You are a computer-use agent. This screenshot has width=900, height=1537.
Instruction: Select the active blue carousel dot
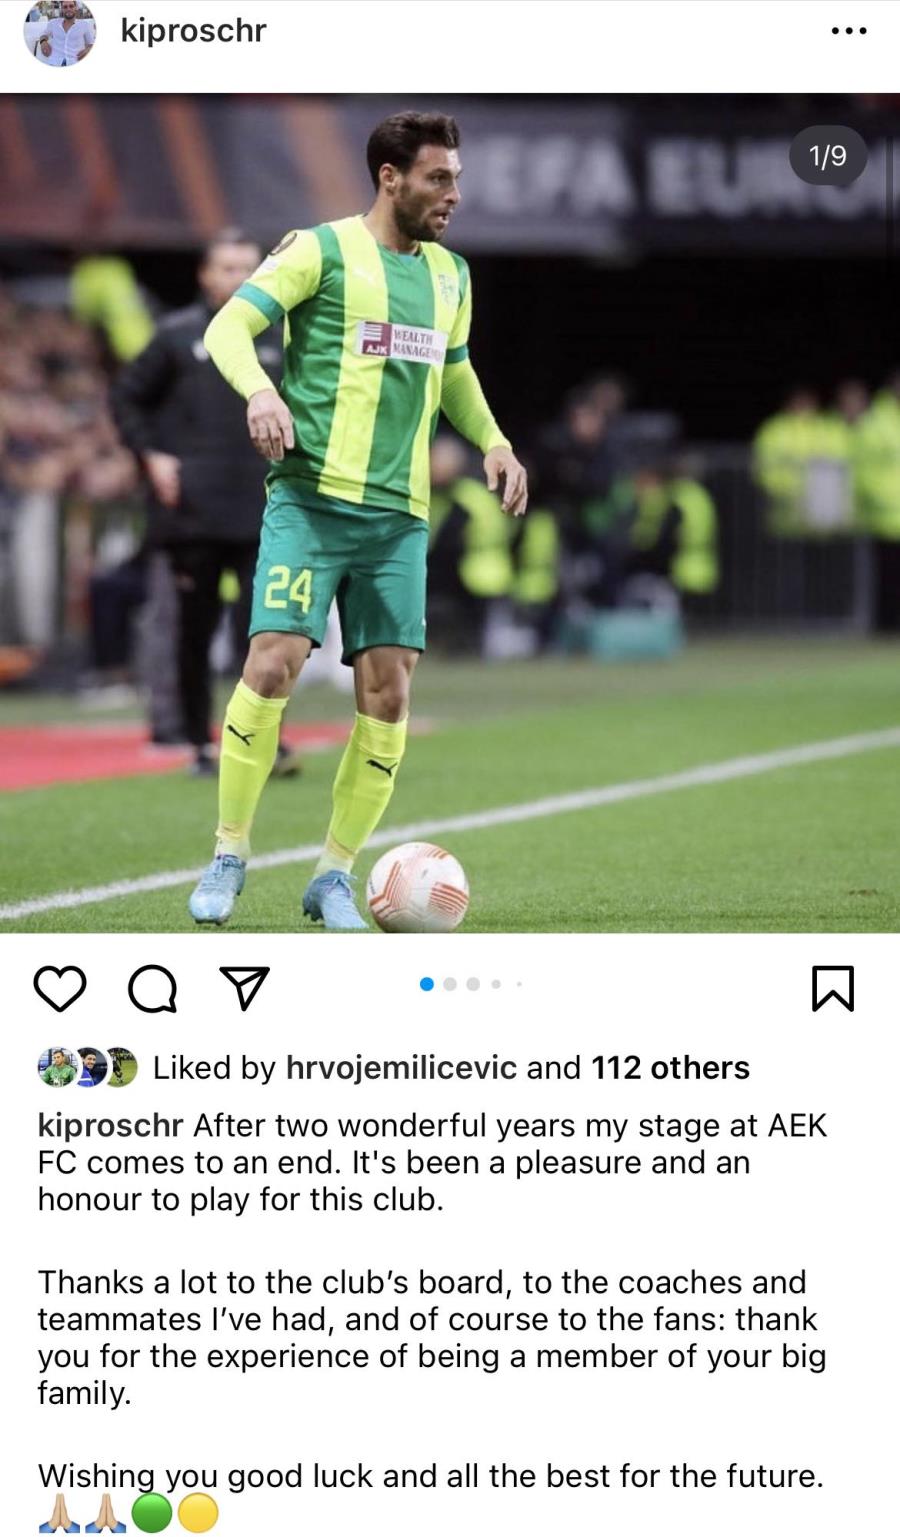427,984
